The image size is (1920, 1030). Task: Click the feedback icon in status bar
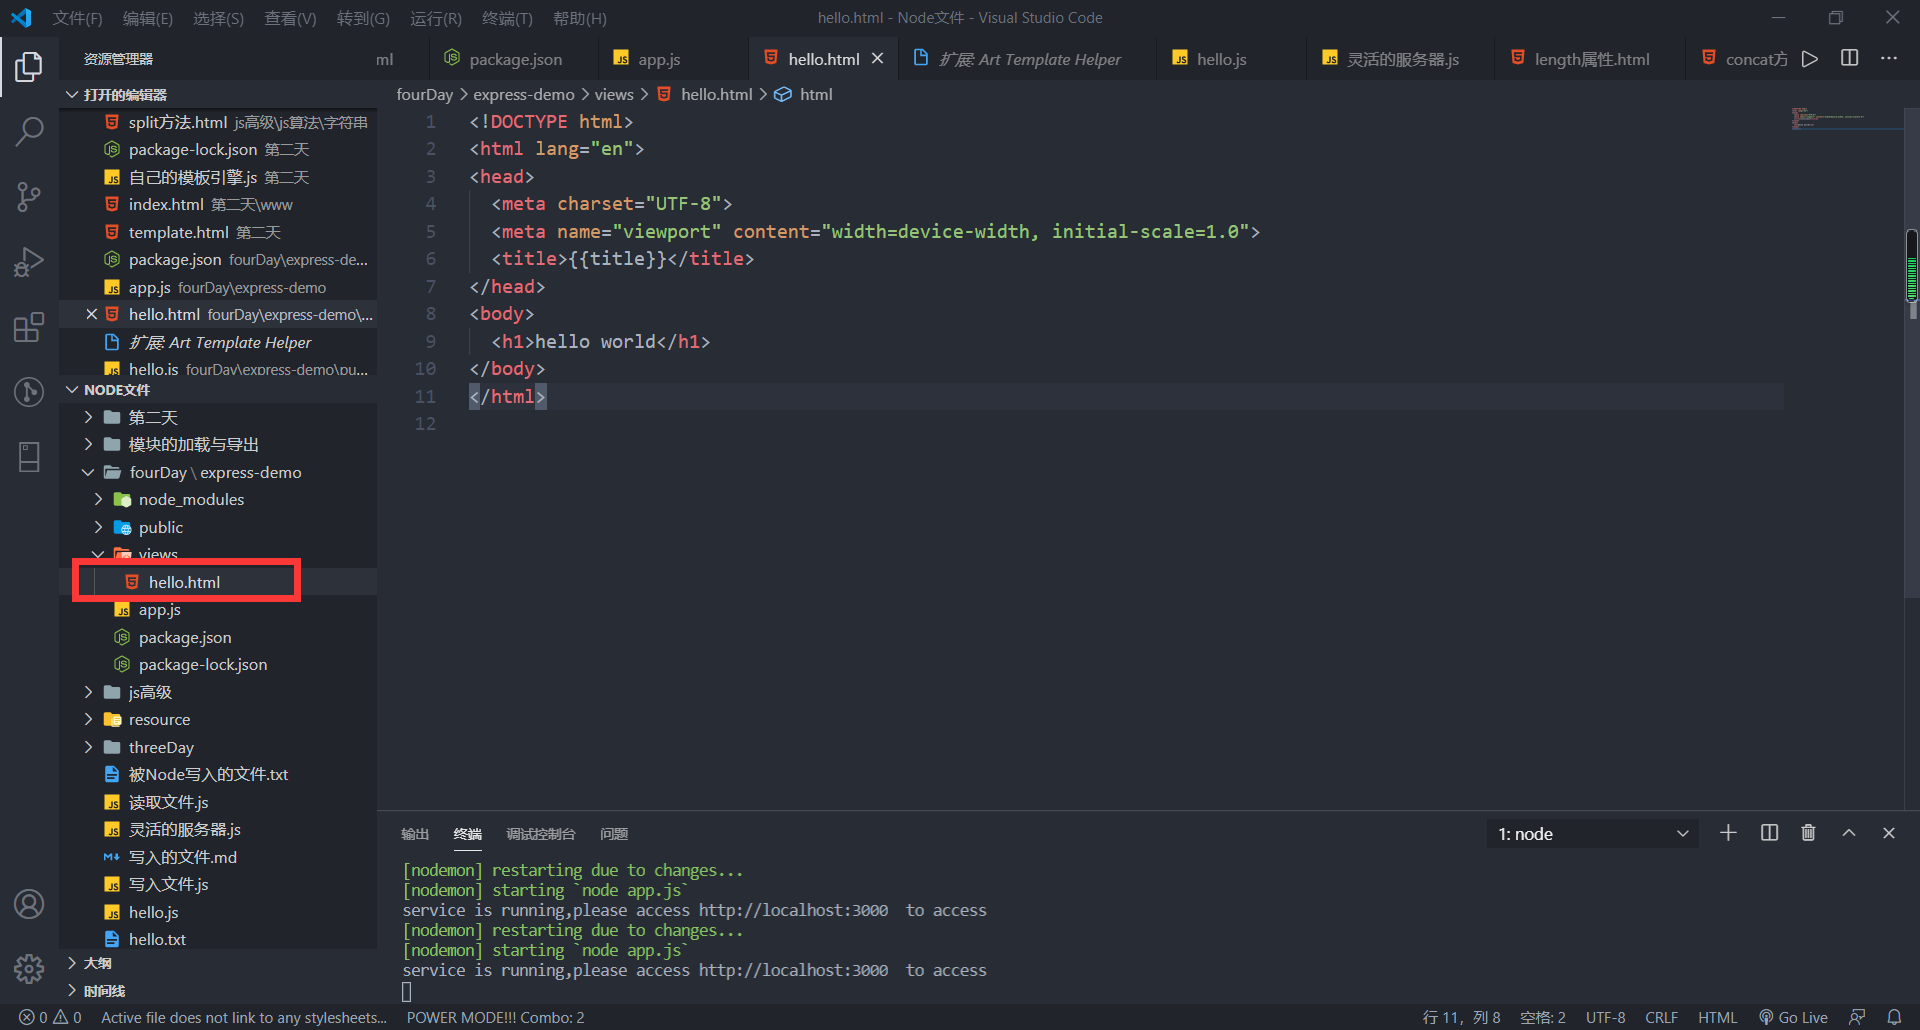(1857, 1017)
